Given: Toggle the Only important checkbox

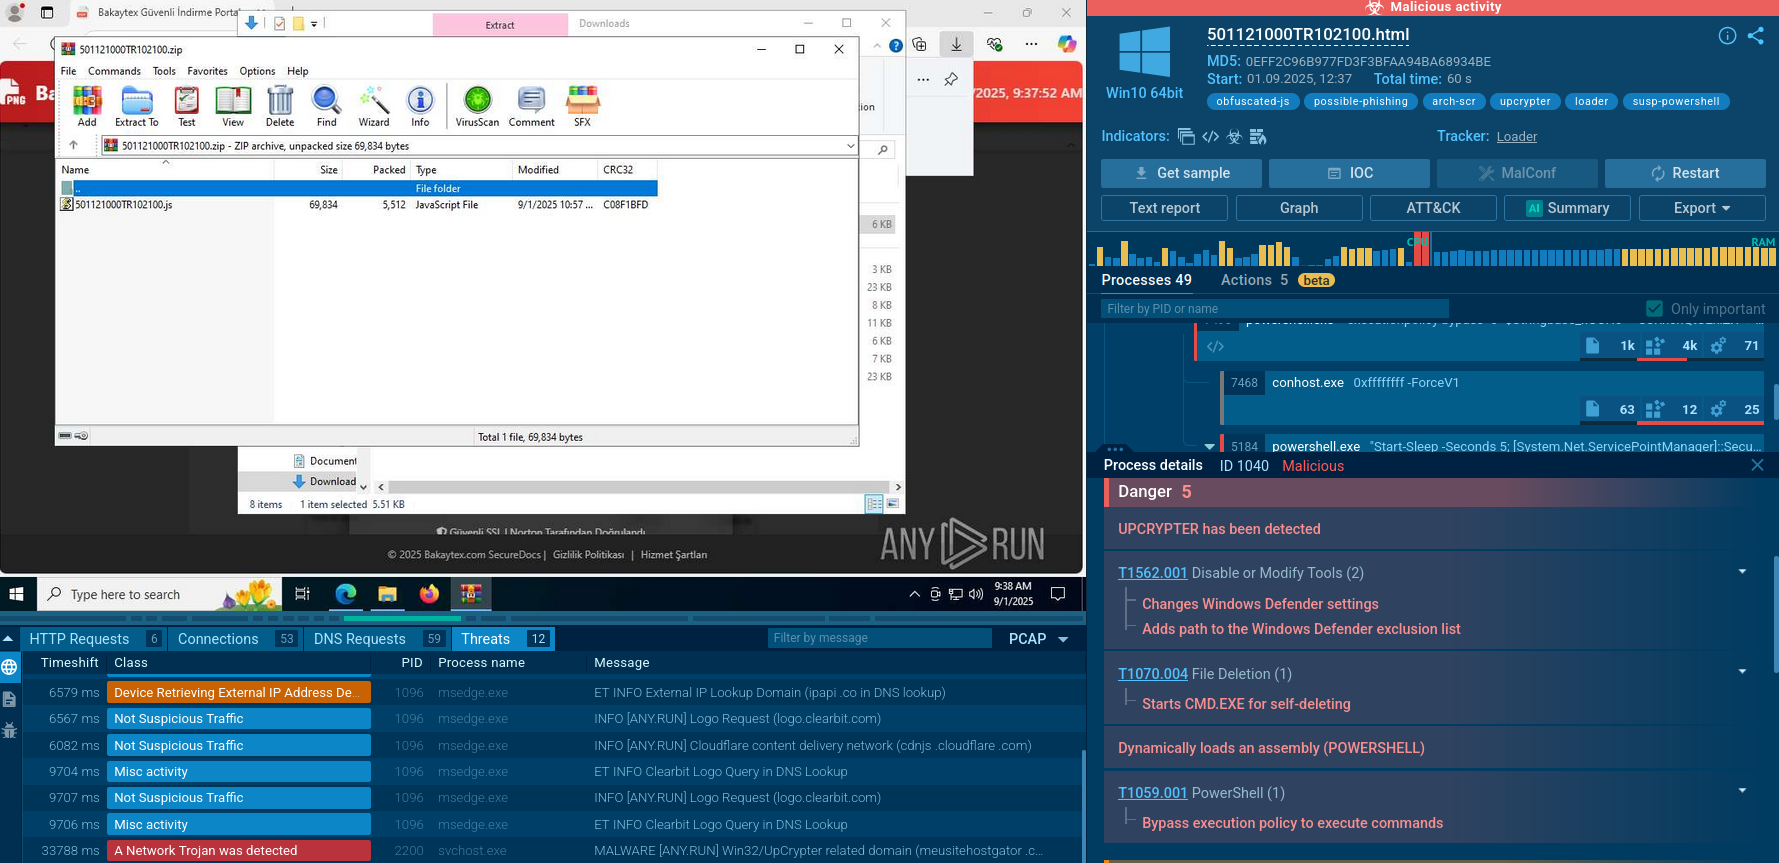Looking at the screenshot, I should pos(1654,309).
